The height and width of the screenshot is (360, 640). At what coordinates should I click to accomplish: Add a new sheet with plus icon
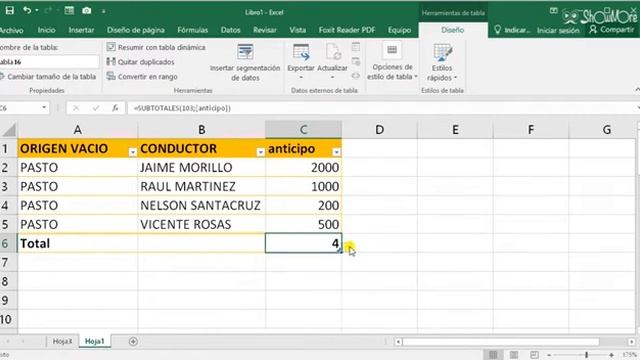click(x=133, y=342)
